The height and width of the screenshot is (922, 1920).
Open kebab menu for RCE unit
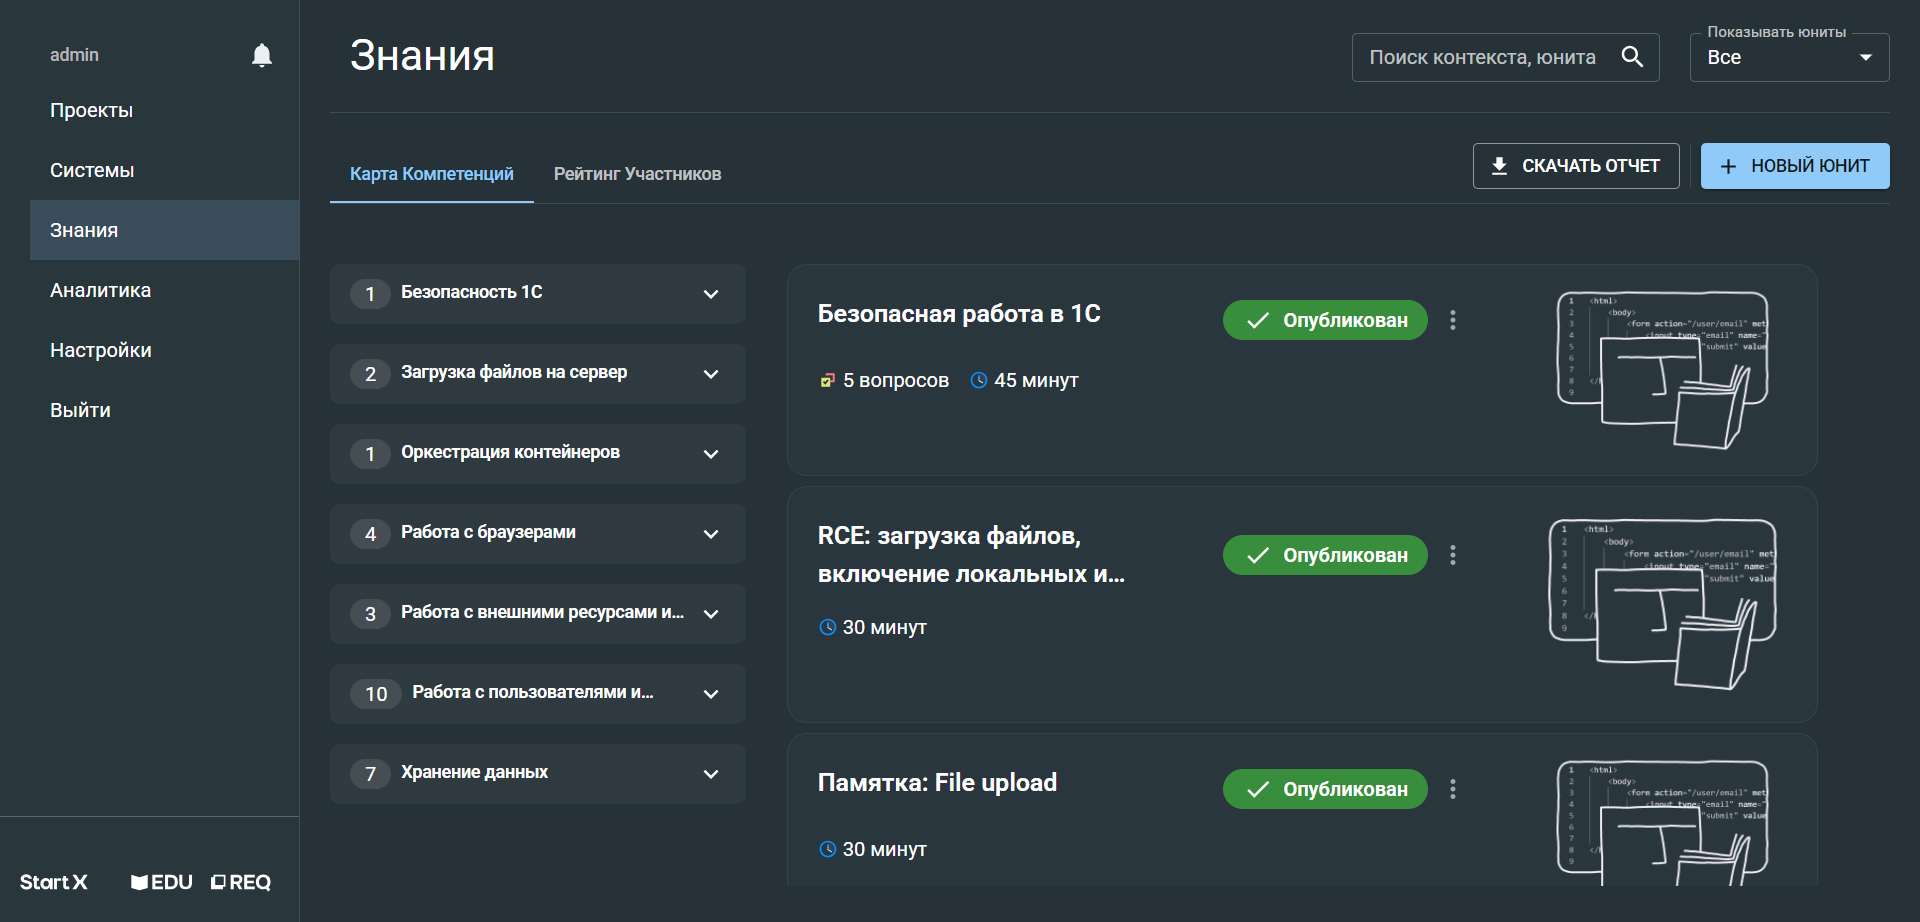point(1453,555)
